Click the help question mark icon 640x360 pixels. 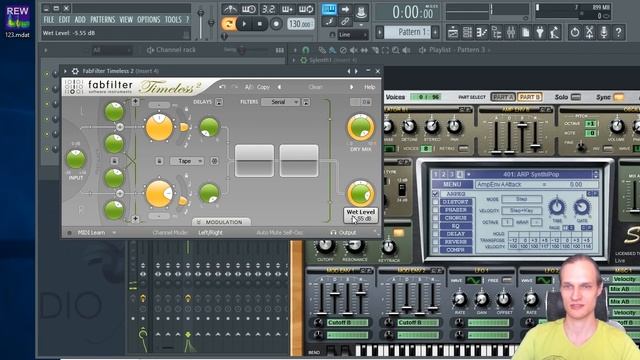click(619, 32)
